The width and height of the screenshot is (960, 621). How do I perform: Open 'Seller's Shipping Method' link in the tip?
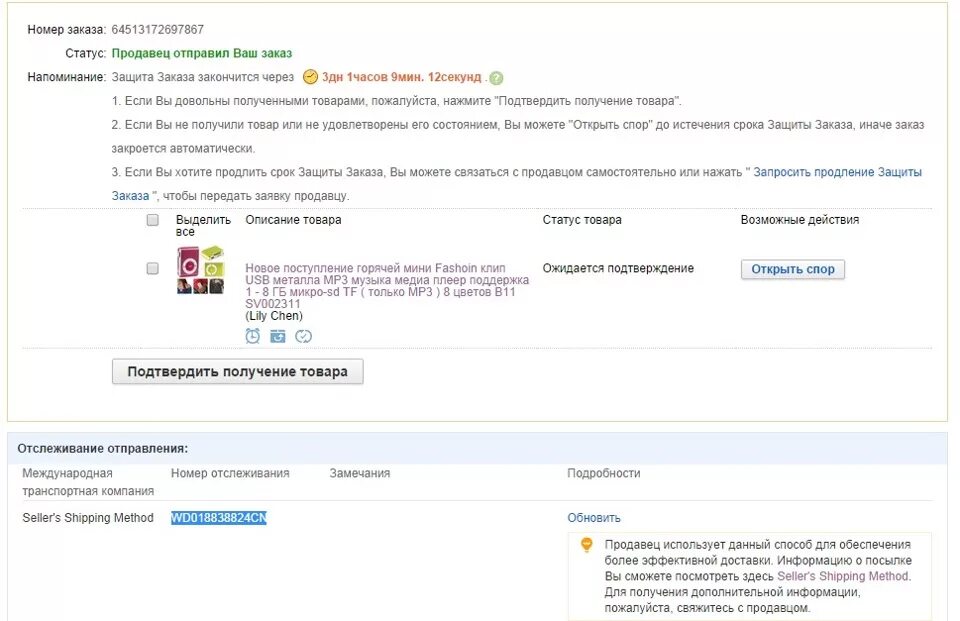point(843,576)
